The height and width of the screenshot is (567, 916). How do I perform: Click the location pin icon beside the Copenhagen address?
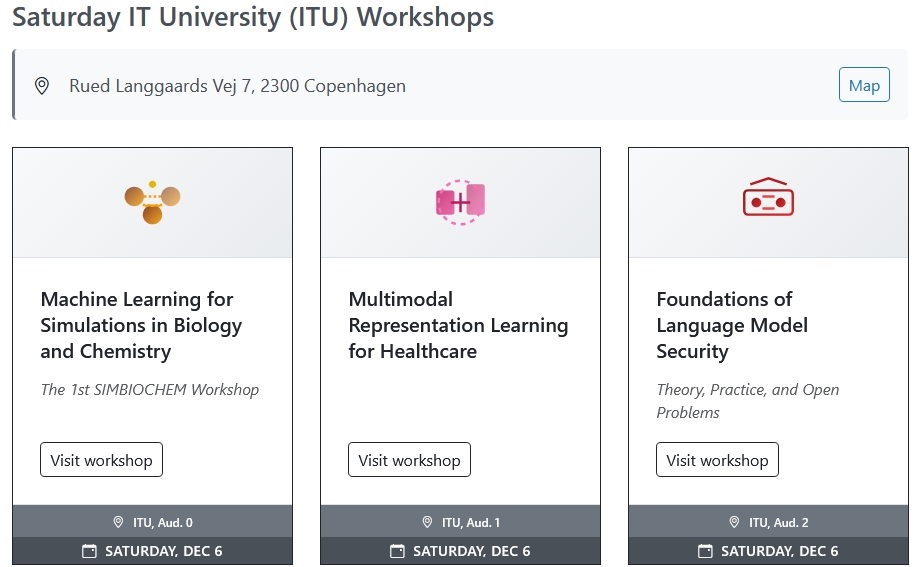pyautogui.click(x=42, y=86)
